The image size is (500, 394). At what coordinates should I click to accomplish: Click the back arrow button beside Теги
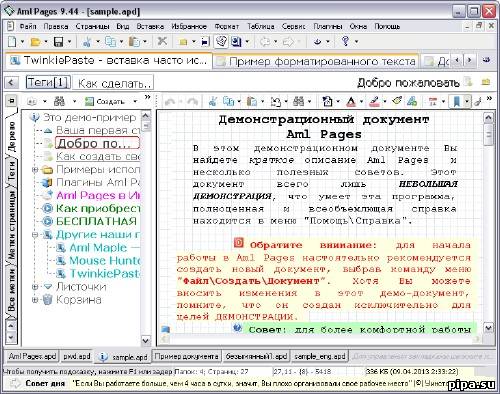tap(12, 82)
